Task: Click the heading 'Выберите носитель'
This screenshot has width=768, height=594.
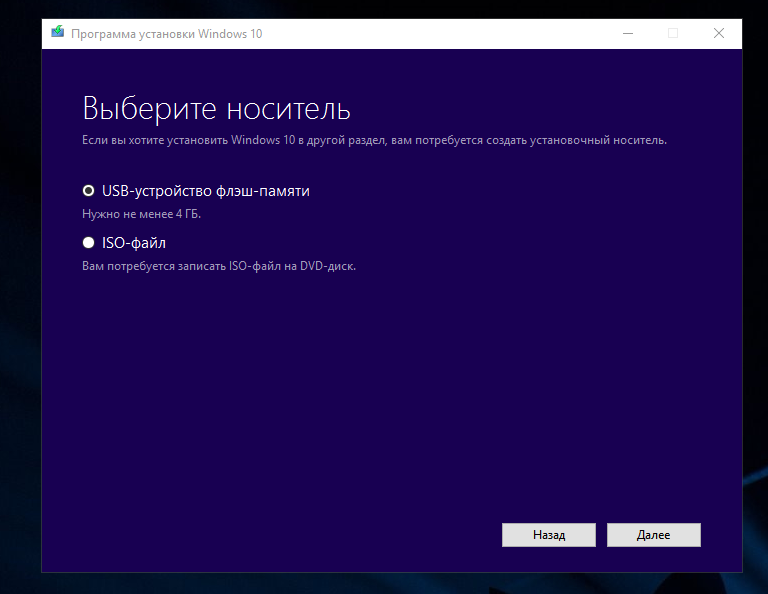Action: click(x=216, y=109)
